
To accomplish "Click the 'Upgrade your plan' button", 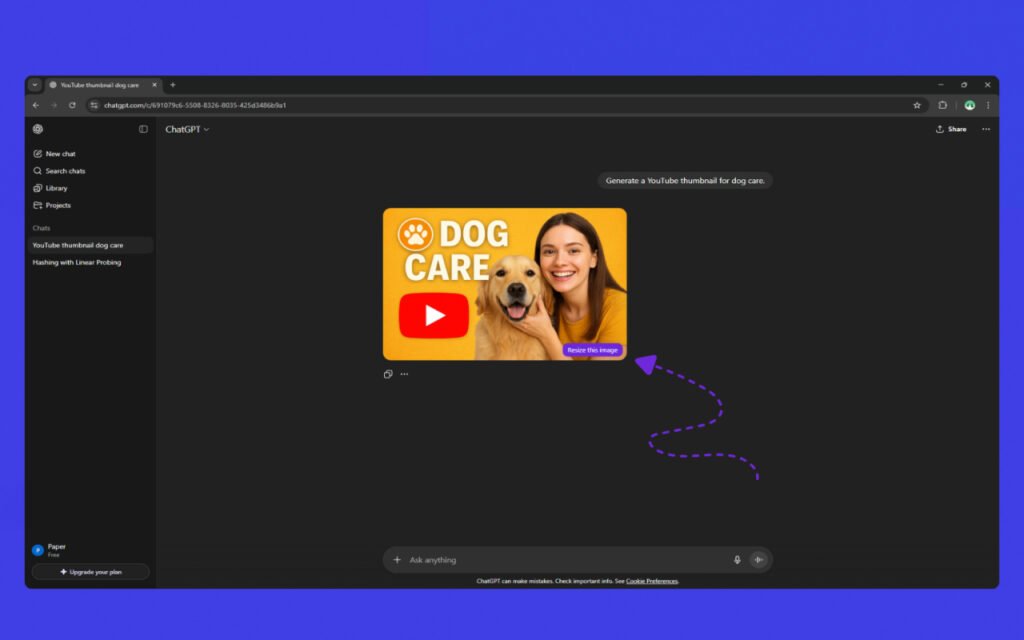I will tap(90, 572).
